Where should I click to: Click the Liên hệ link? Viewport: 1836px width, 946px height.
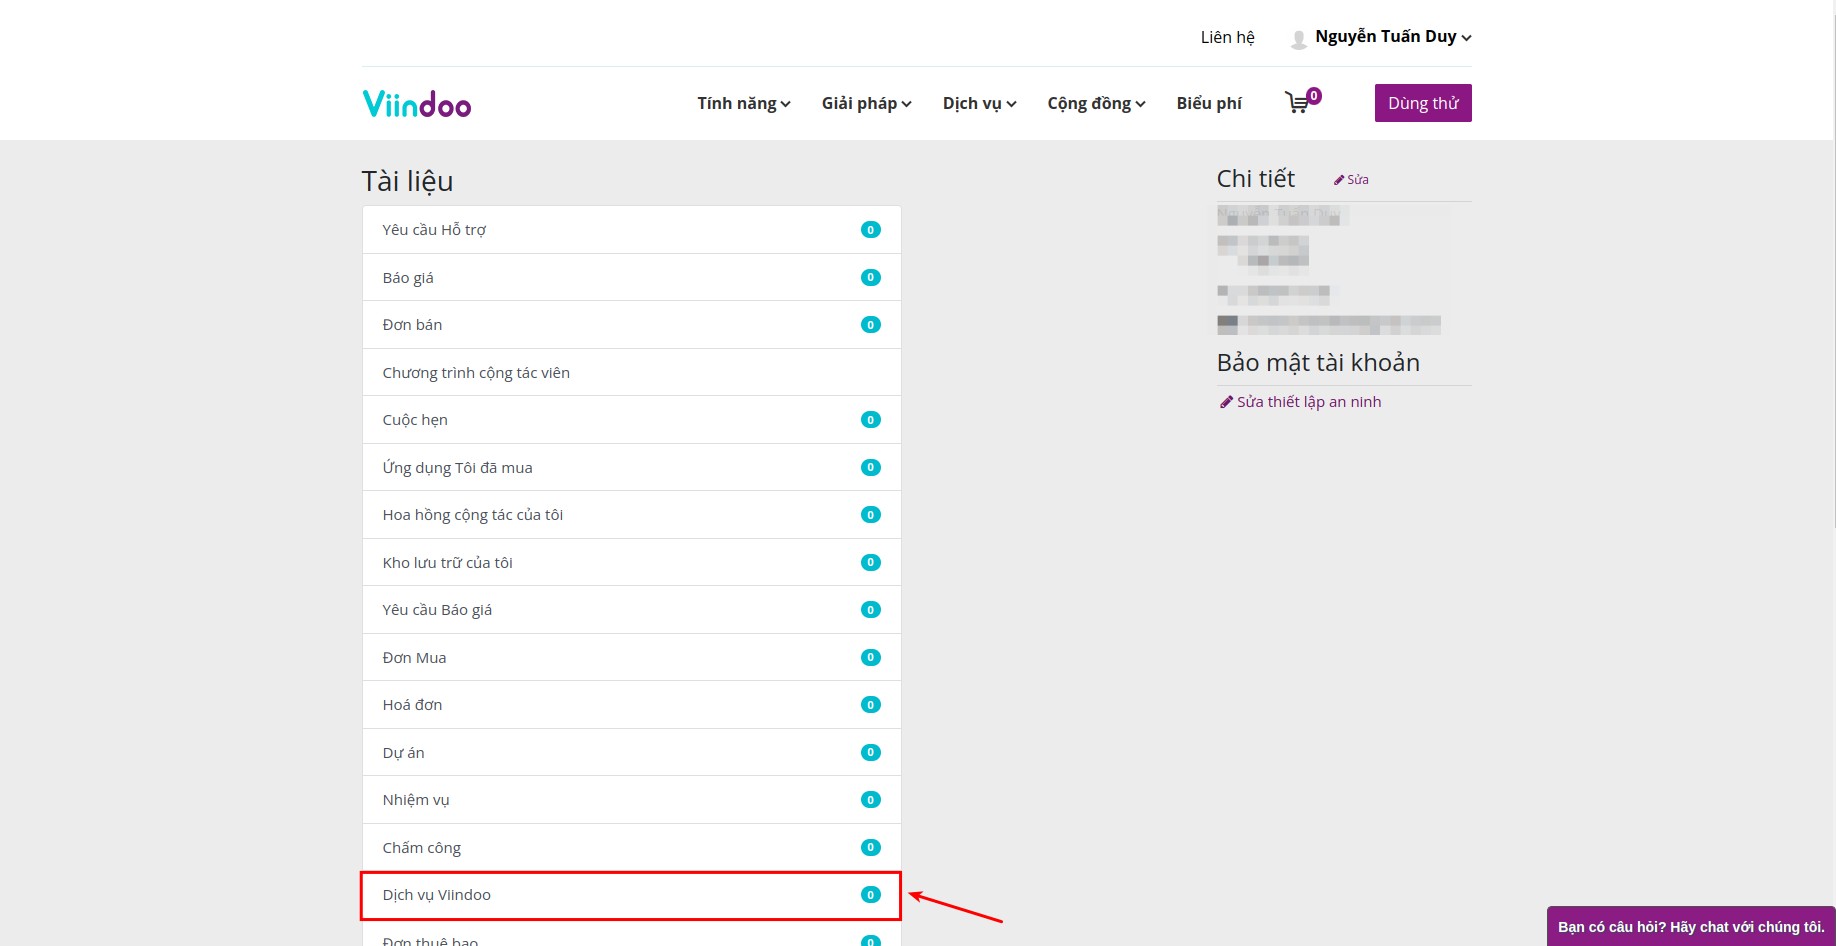click(x=1227, y=37)
